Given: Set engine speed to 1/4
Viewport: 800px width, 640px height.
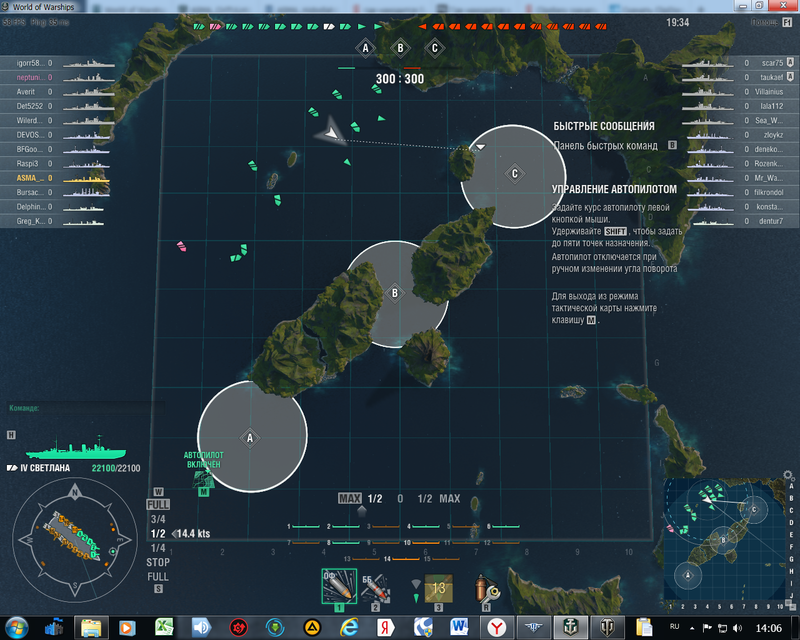Looking at the screenshot, I should [158, 548].
